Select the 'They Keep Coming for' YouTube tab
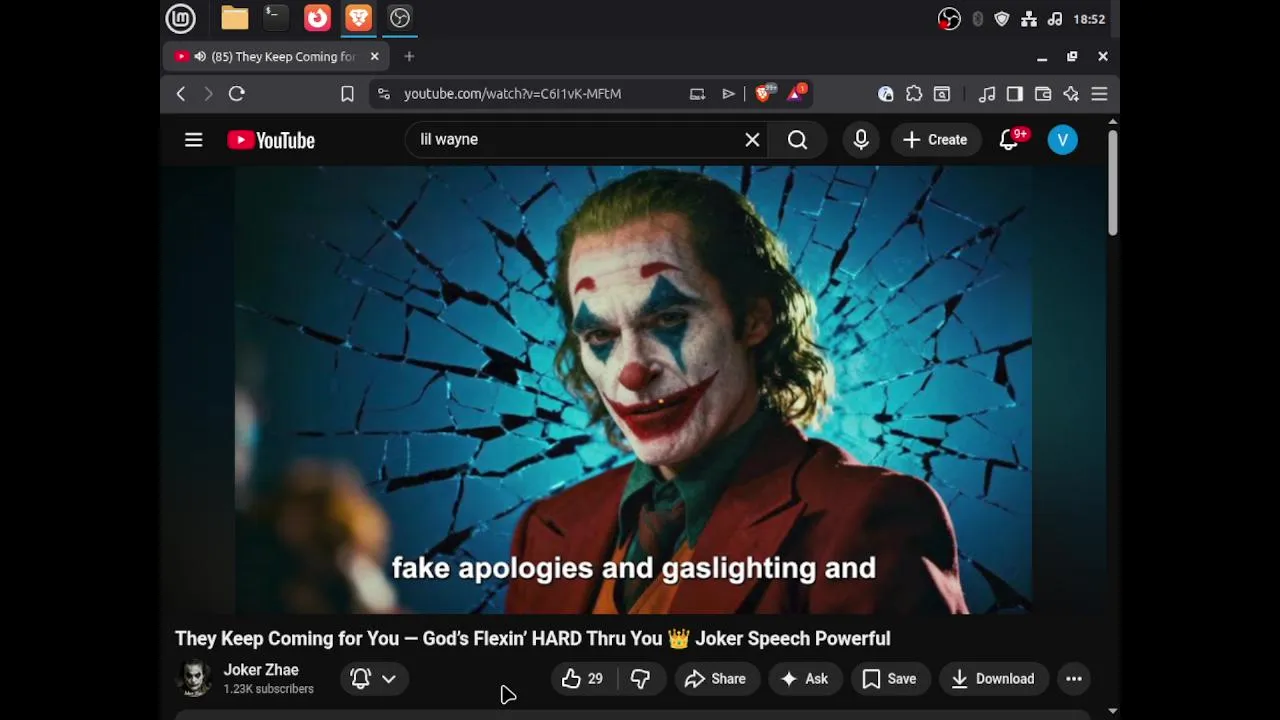Image resolution: width=1280 pixels, height=720 pixels. click(275, 57)
